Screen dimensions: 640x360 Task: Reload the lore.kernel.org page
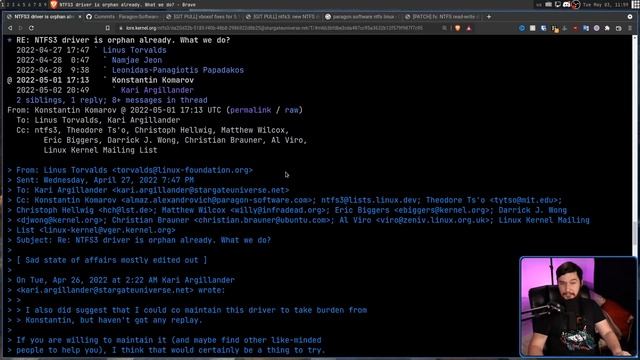point(31,28)
